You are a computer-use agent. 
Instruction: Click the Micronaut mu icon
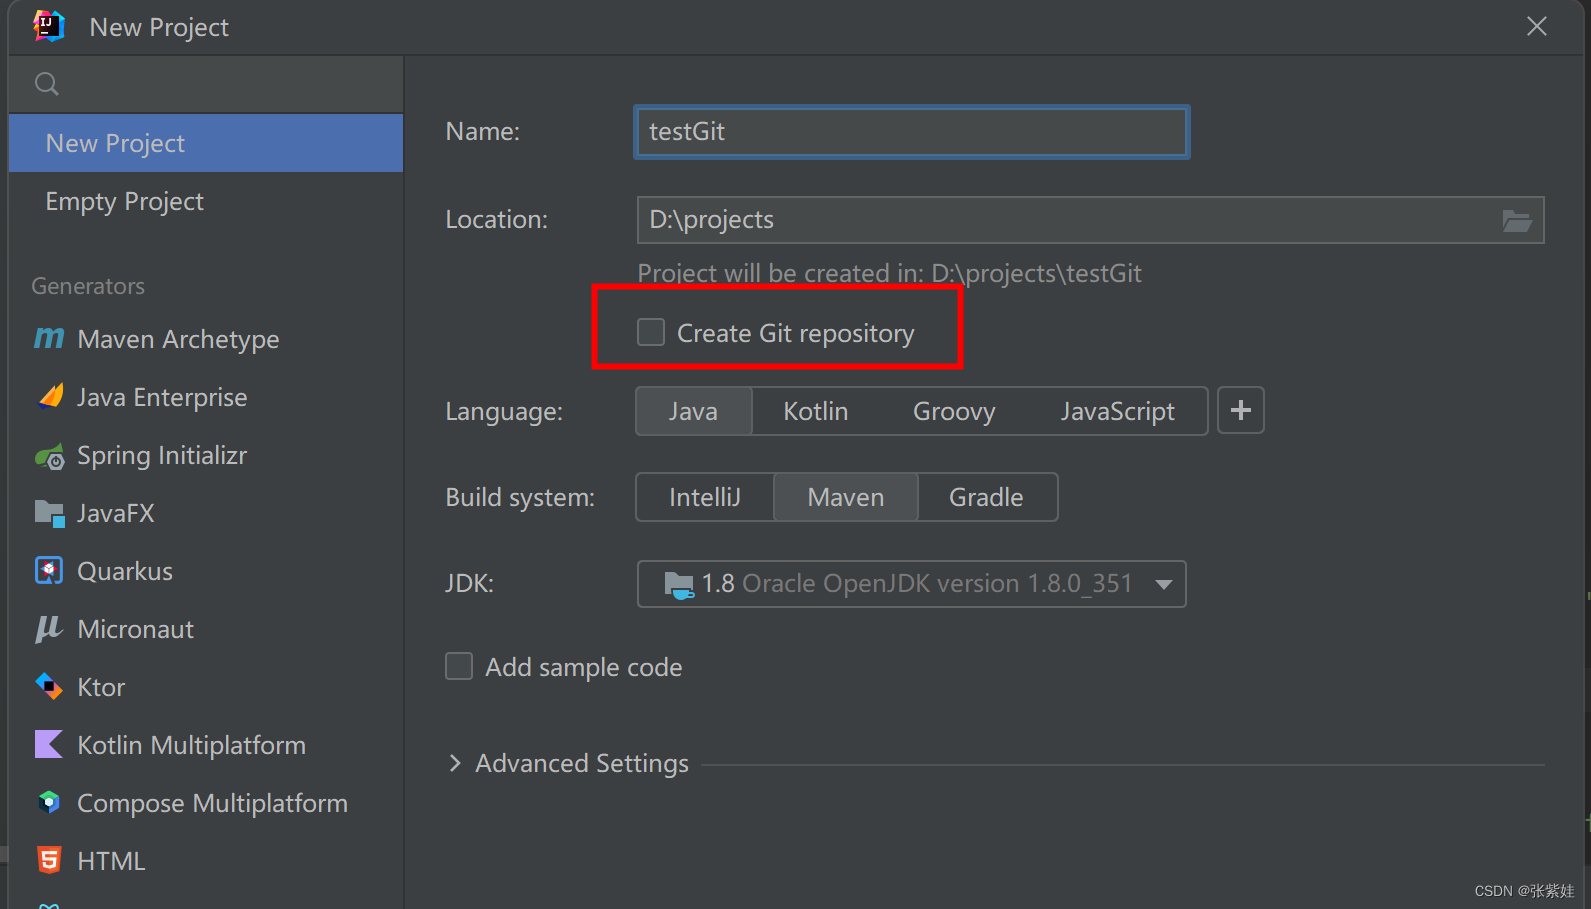pyautogui.click(x=49, y=629)
